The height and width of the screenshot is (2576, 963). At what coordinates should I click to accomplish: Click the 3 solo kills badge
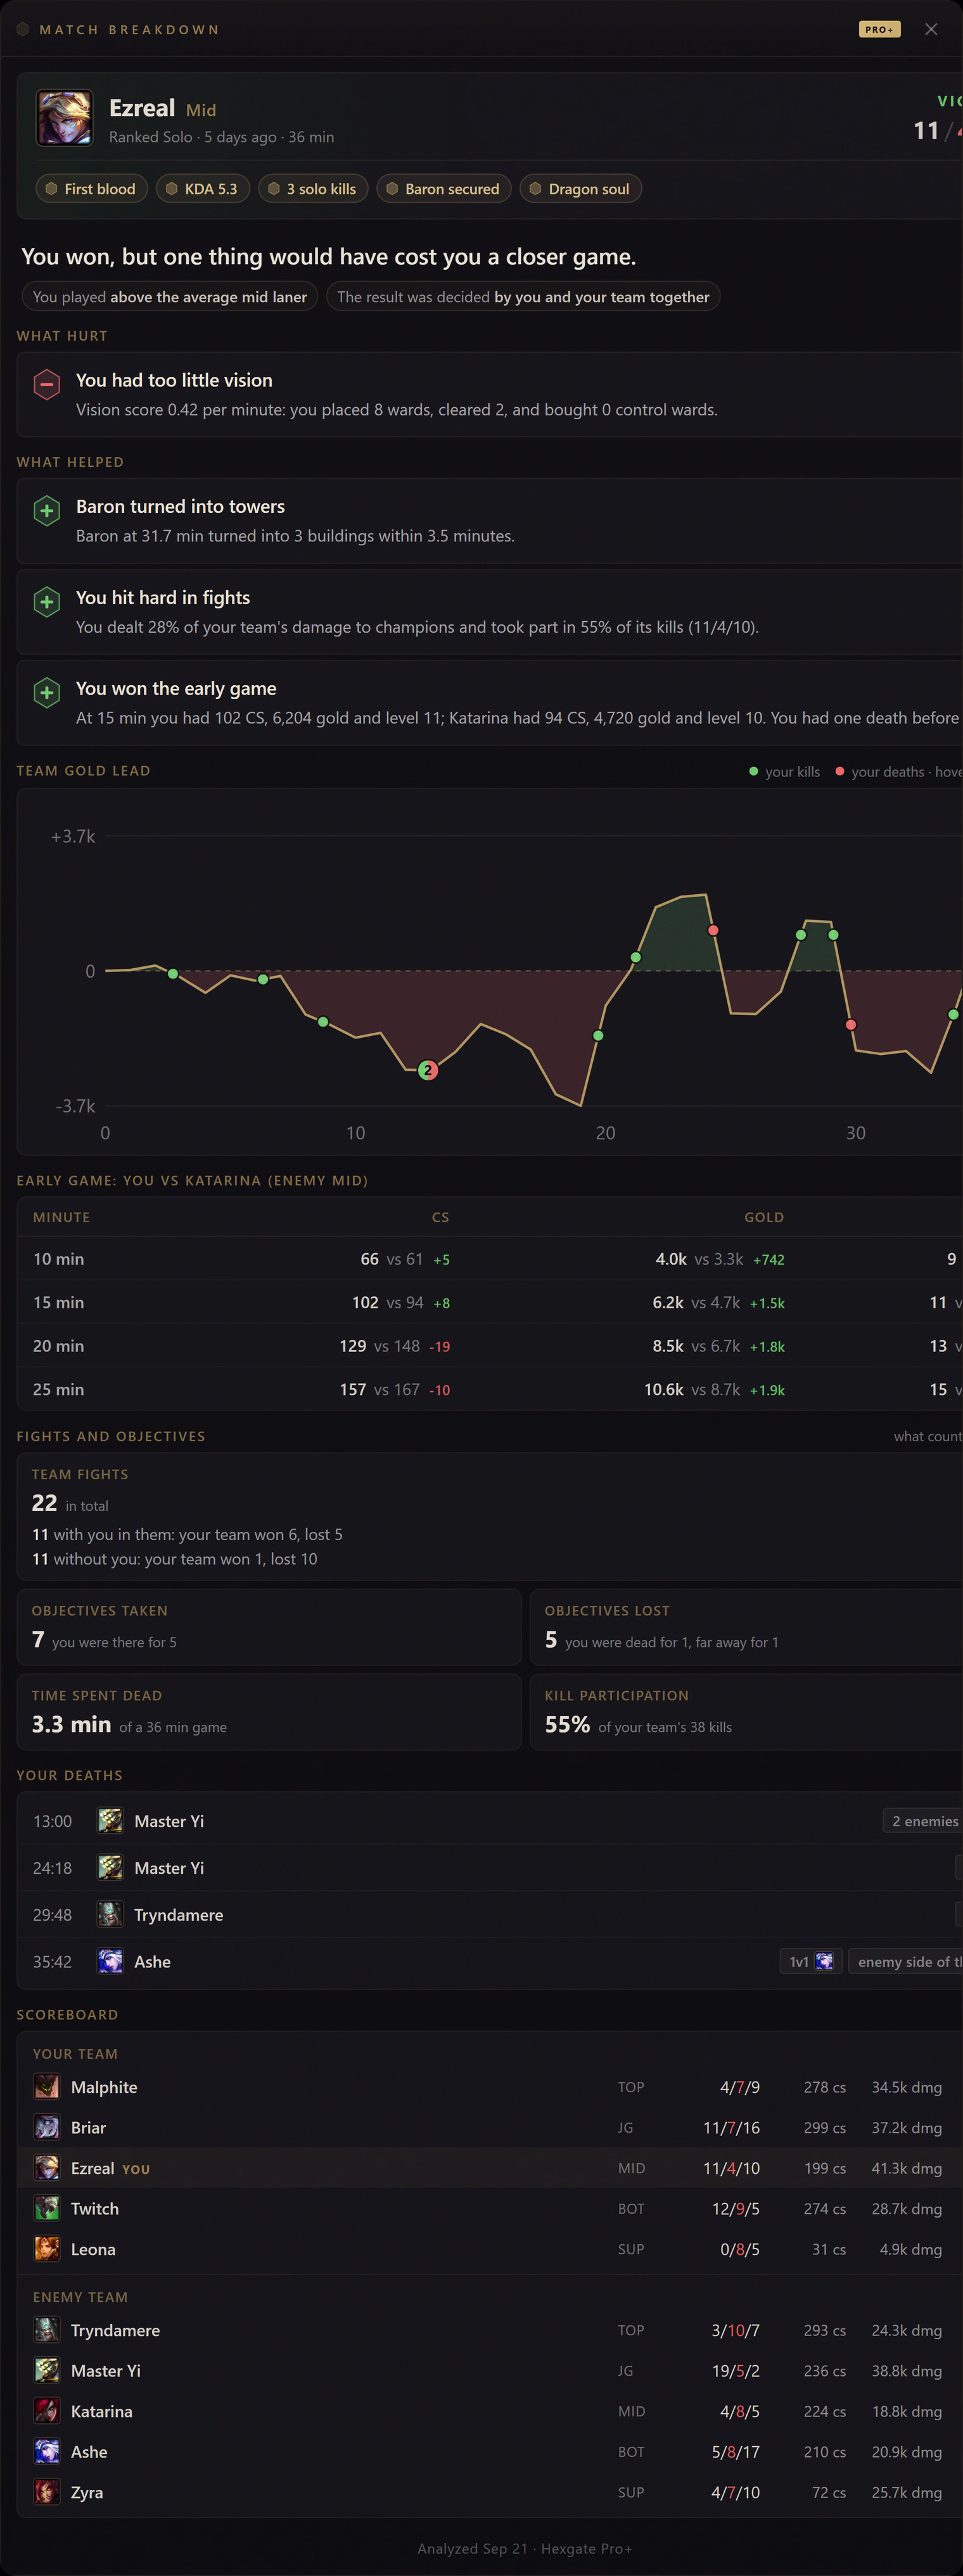tap(313, 189)
